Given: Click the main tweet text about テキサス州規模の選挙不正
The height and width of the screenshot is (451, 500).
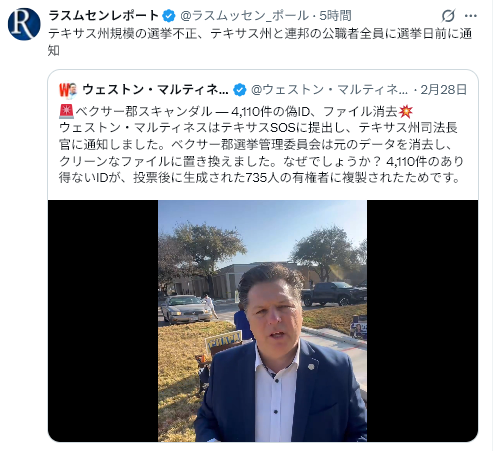Looking at the screenshot, I should click(x=260, y=42).
